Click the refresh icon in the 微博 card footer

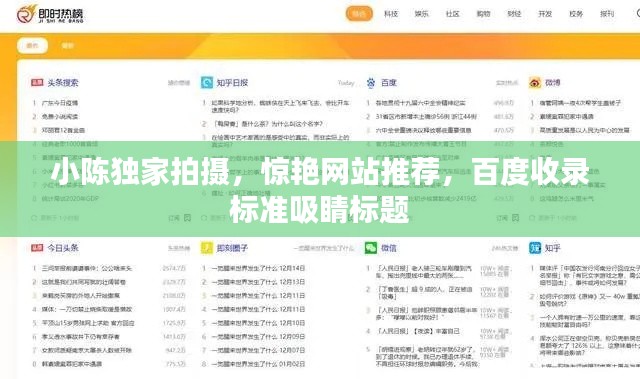pos(532,218)
